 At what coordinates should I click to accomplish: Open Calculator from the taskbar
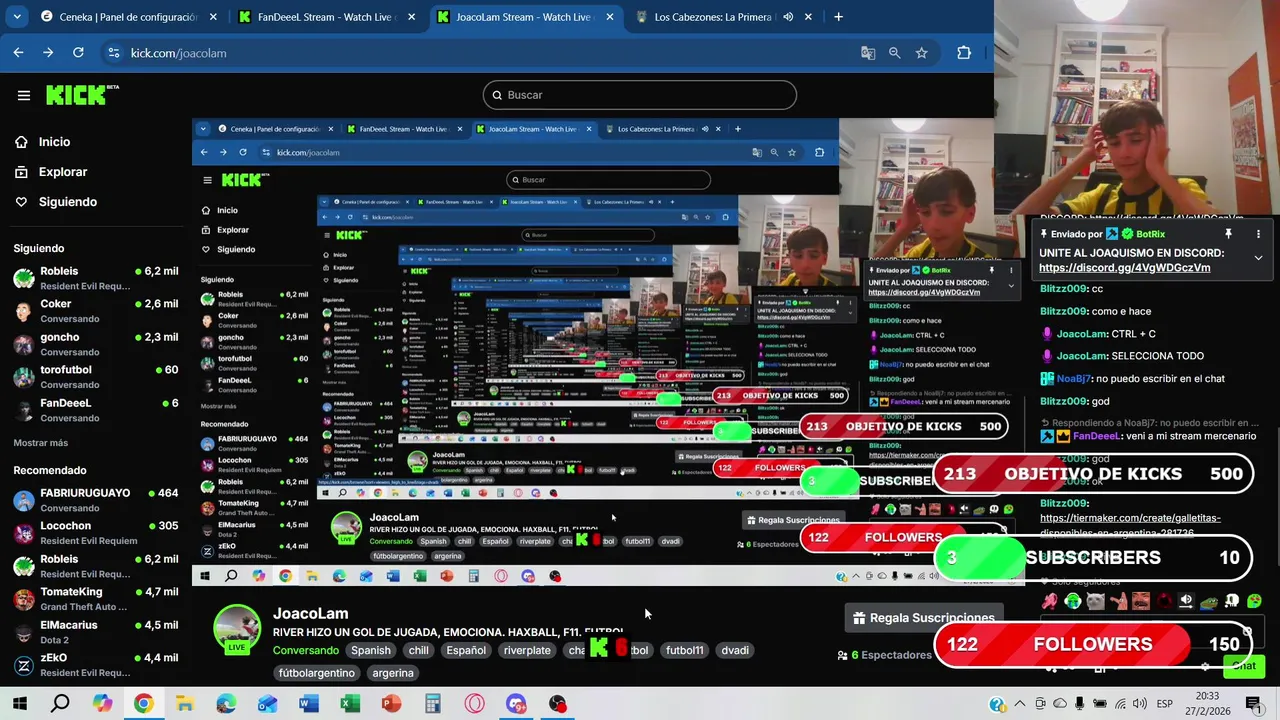pos(432,704)
